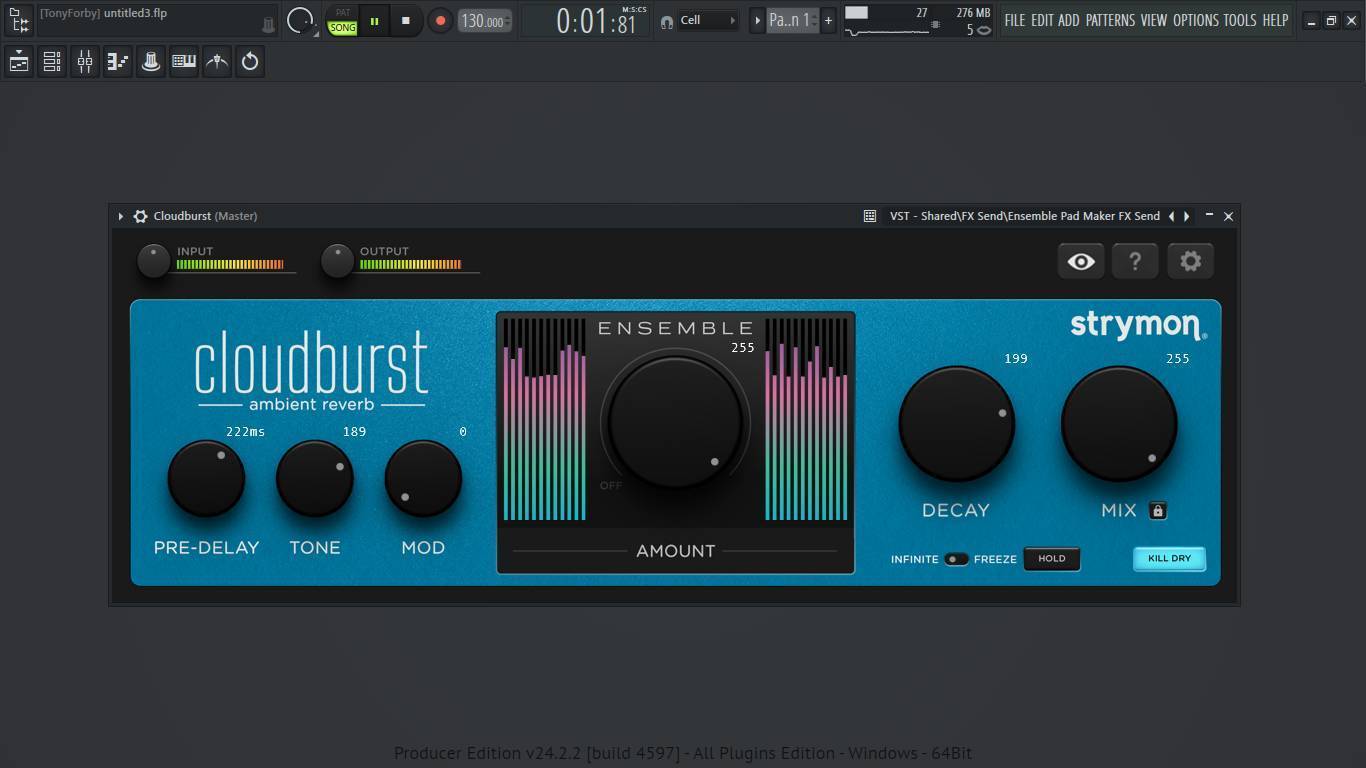Open the VIEW menu
Screen dimensions: 1366x768
coord(1154,20)
